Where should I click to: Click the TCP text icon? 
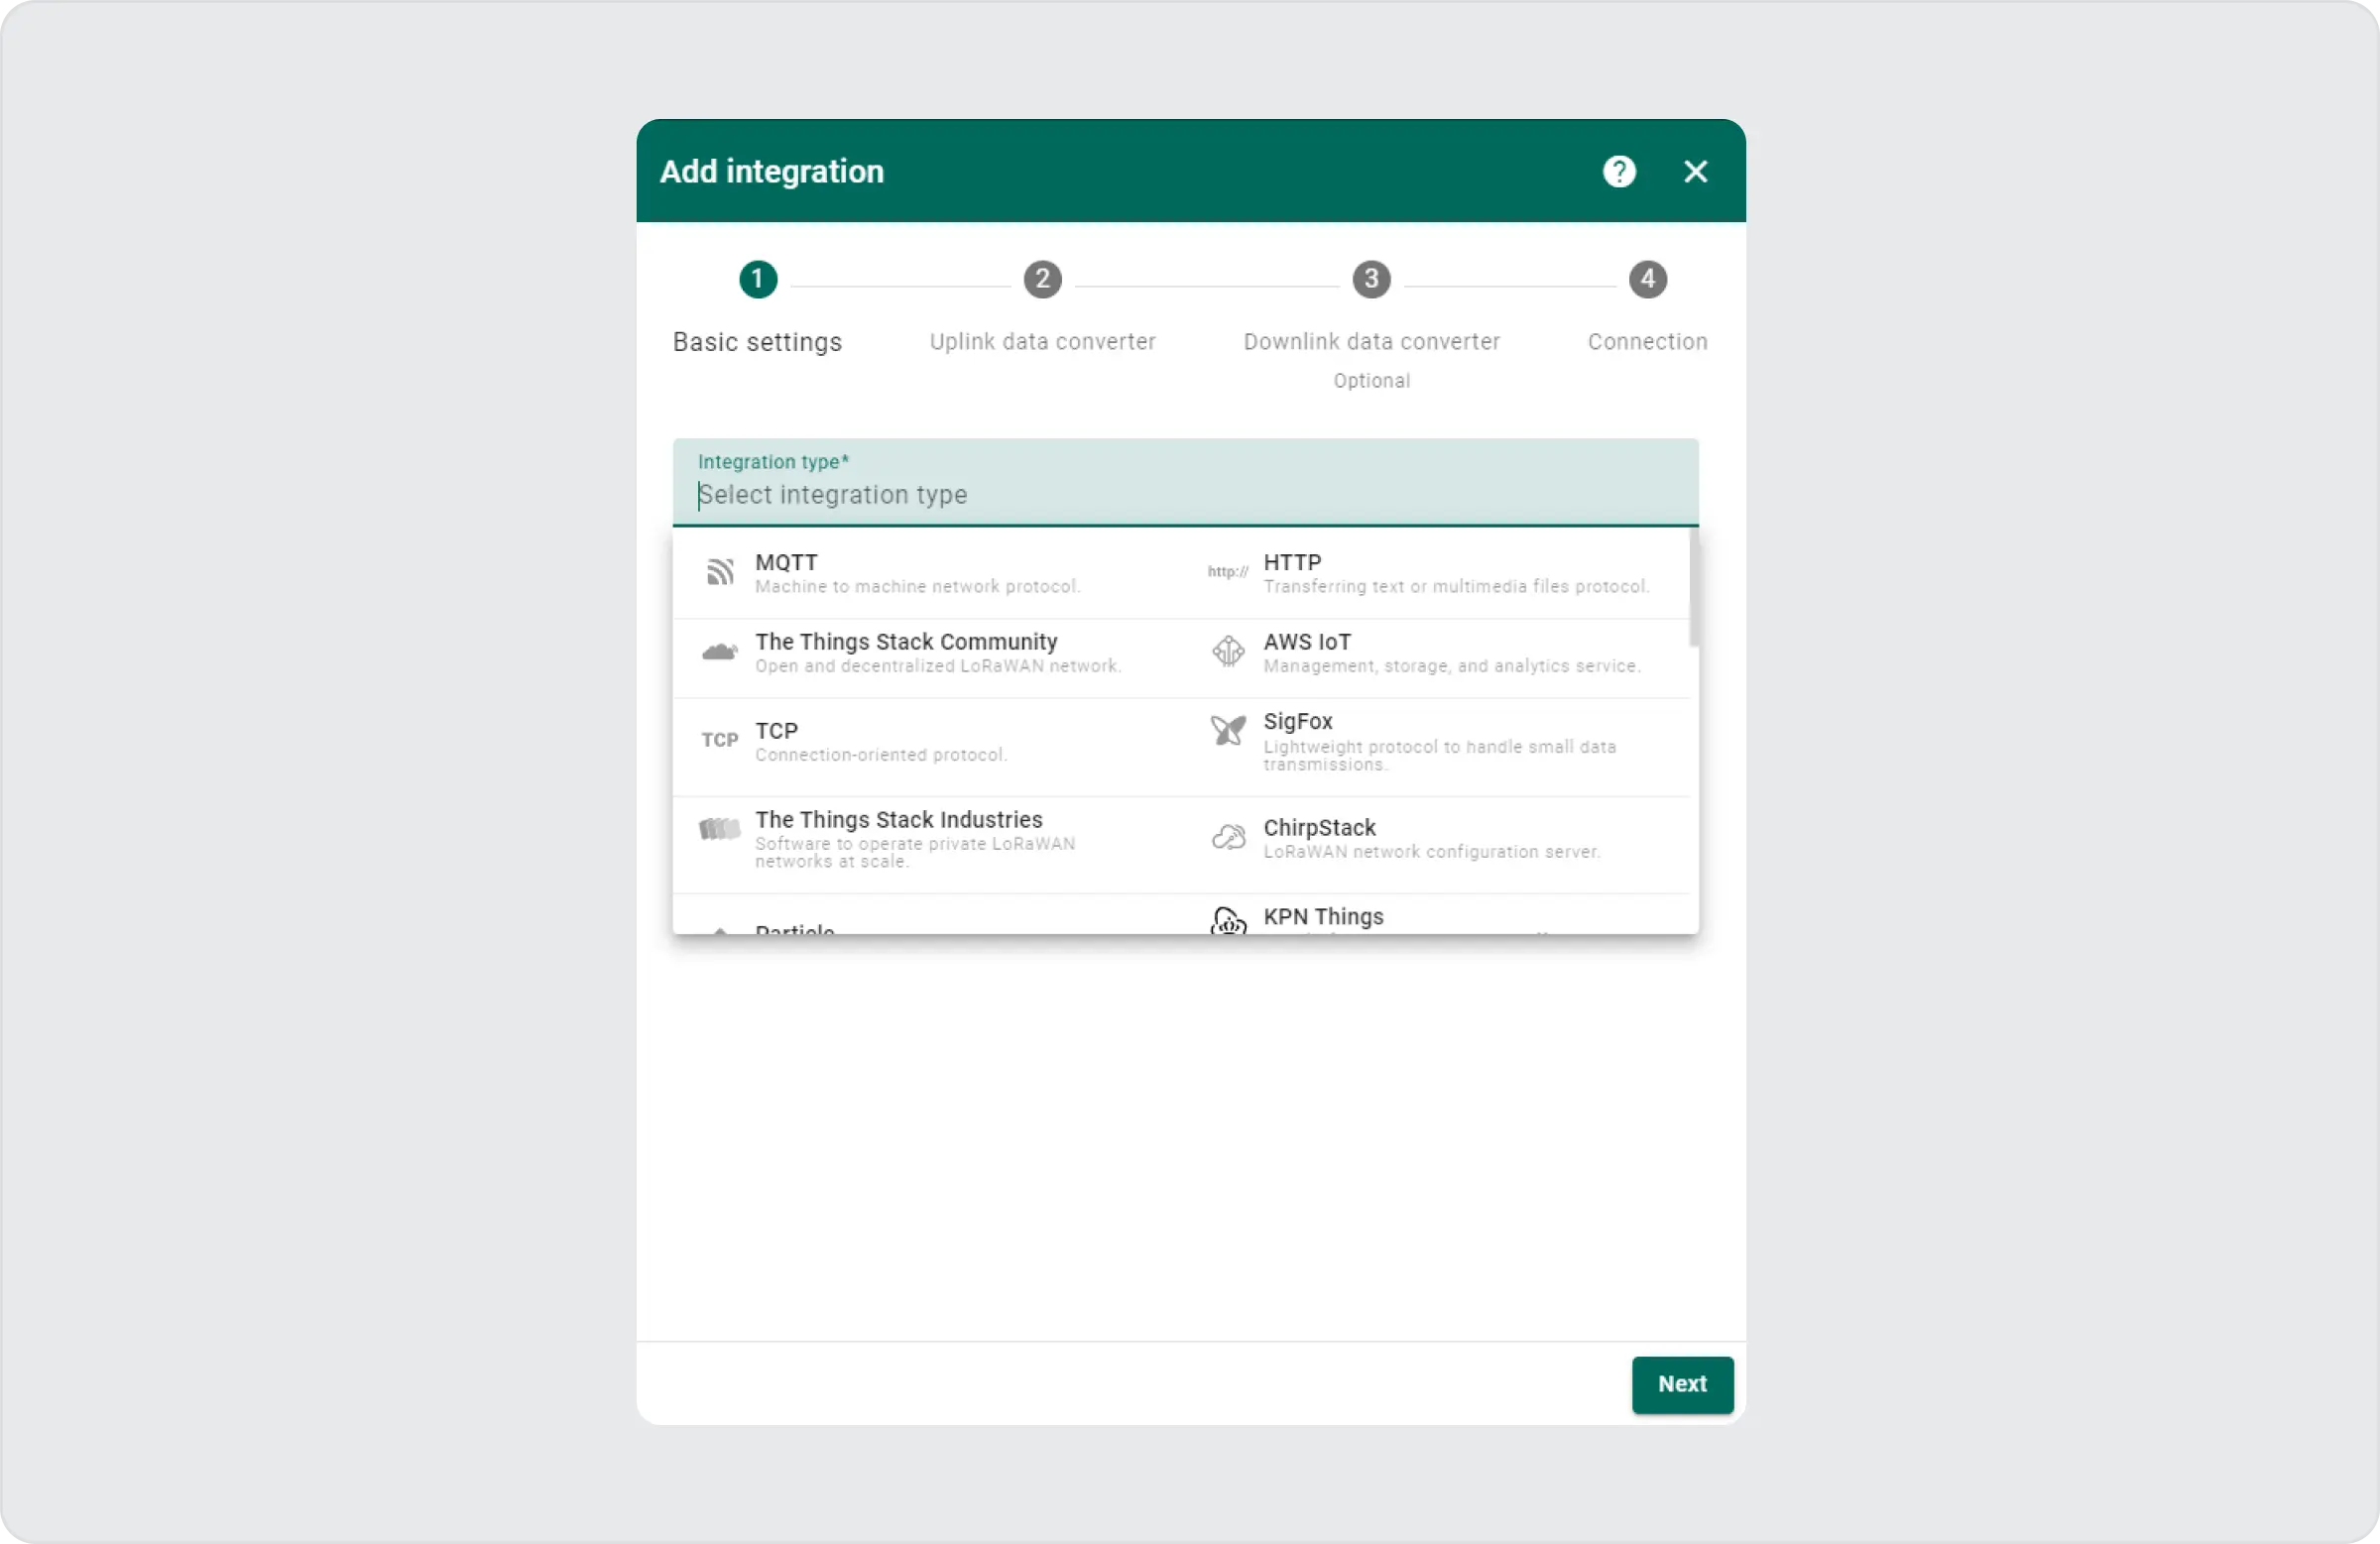(719, 740)
